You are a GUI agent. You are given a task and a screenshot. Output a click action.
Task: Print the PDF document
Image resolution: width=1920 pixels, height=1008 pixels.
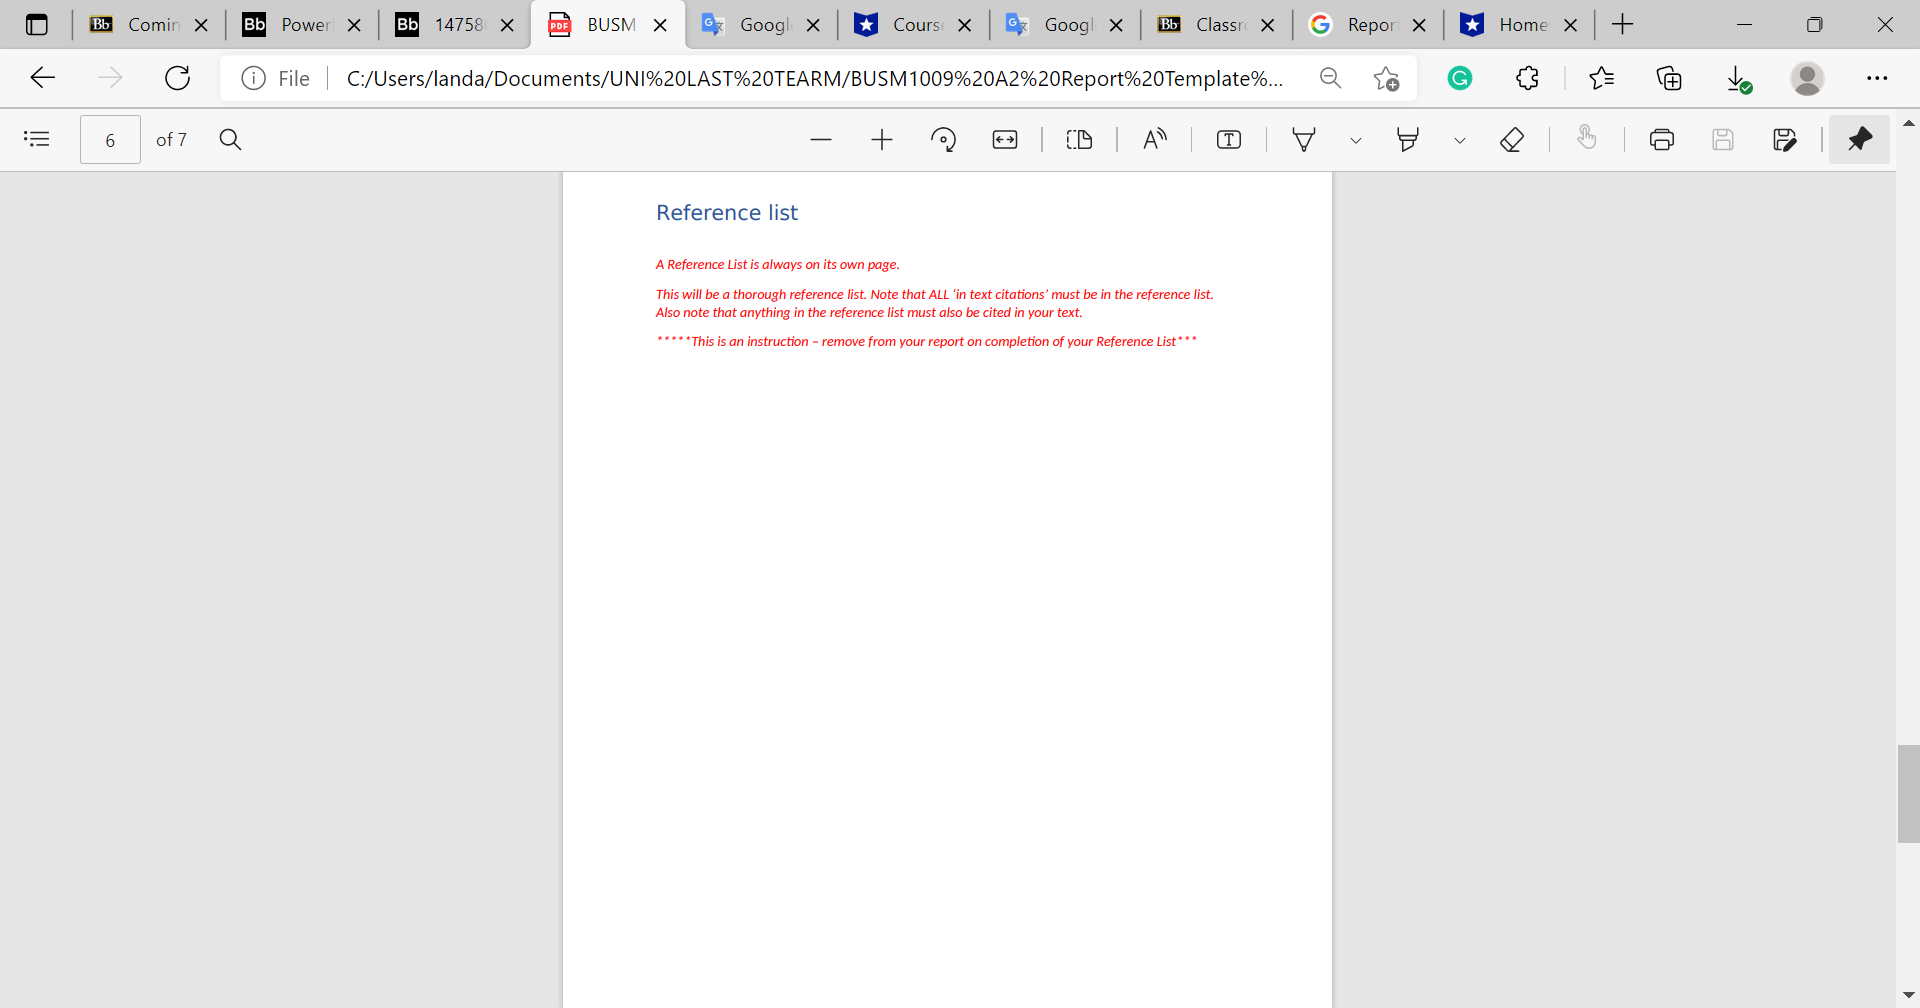pyautogui.click(x=1662, y=139)
